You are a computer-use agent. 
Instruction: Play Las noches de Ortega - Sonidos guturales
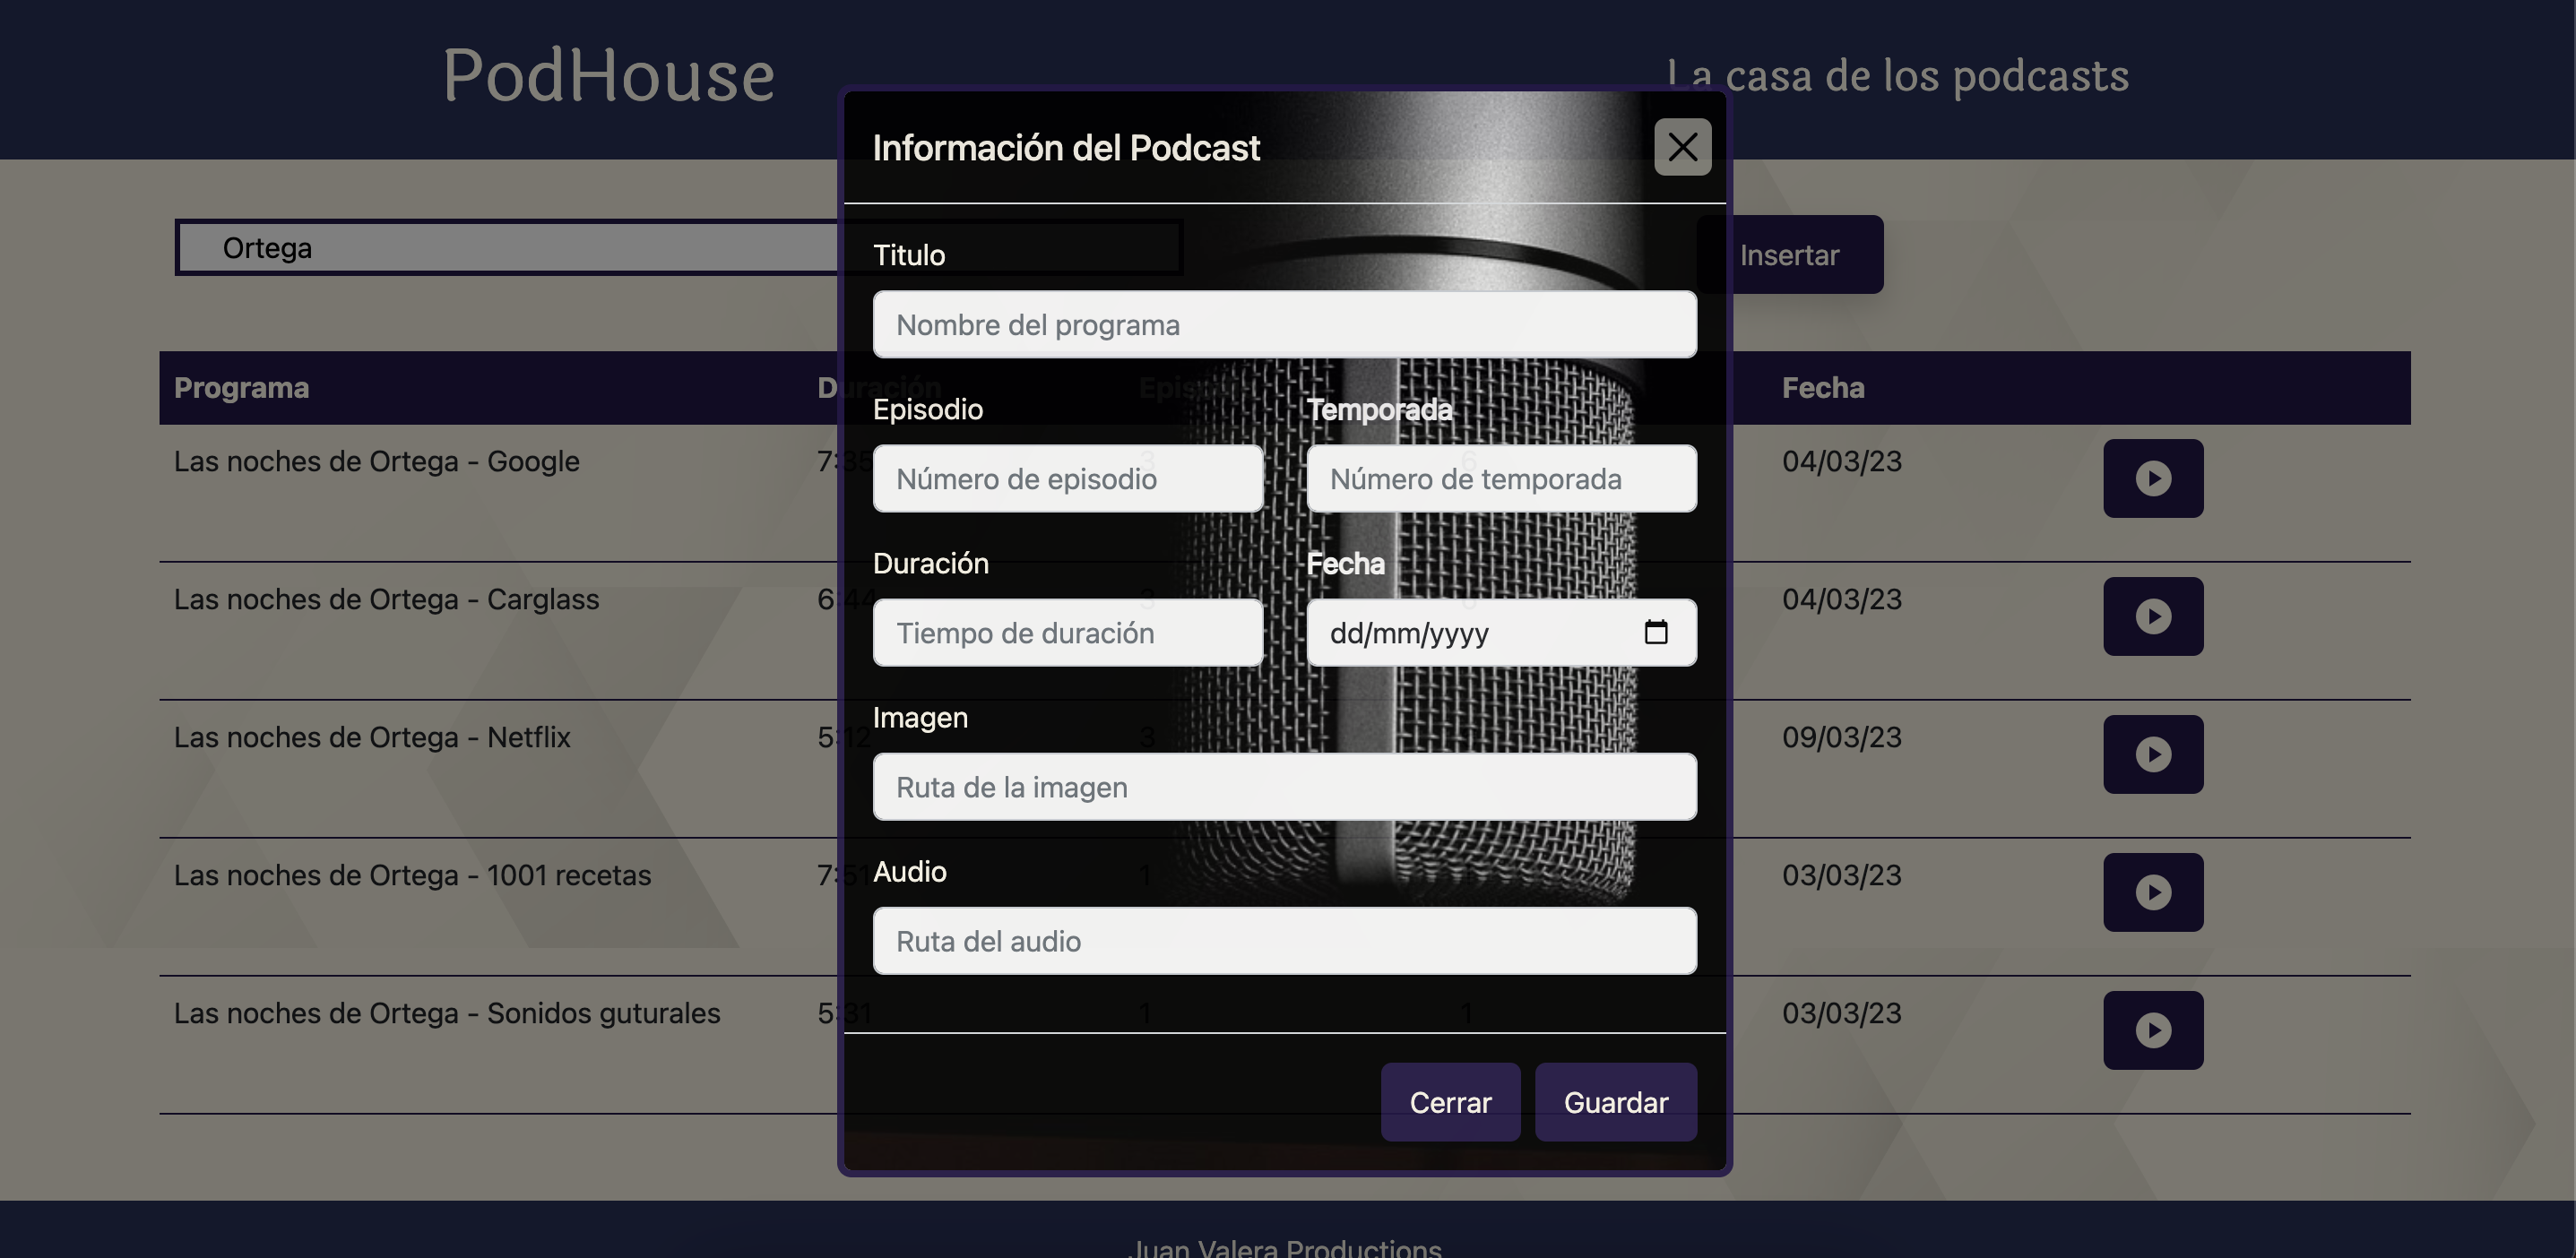click(x=2153, y=1030)
